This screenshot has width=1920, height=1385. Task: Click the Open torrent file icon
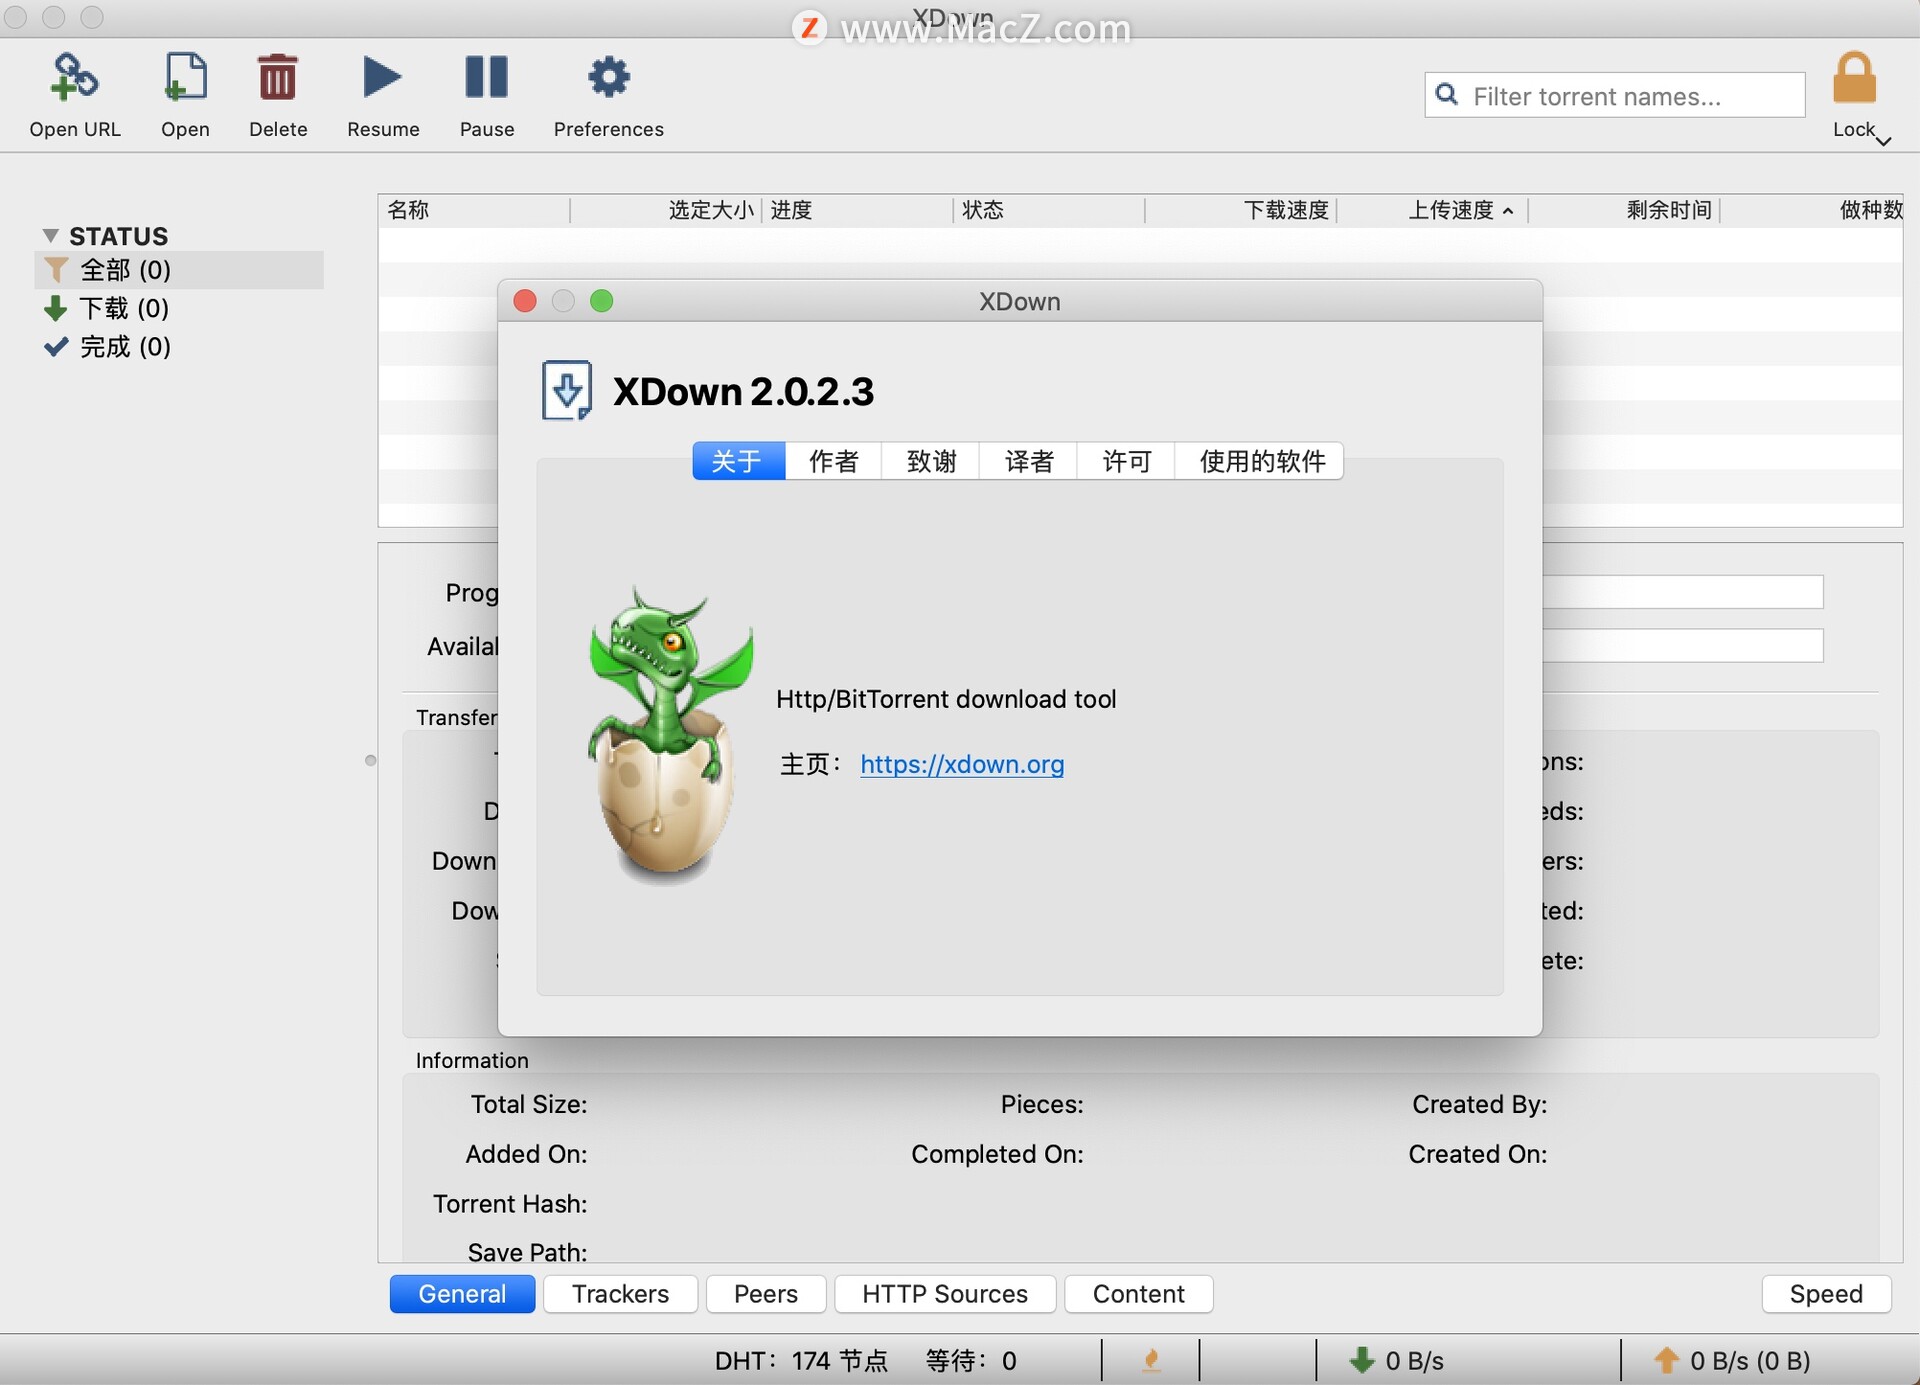[185, 77]
